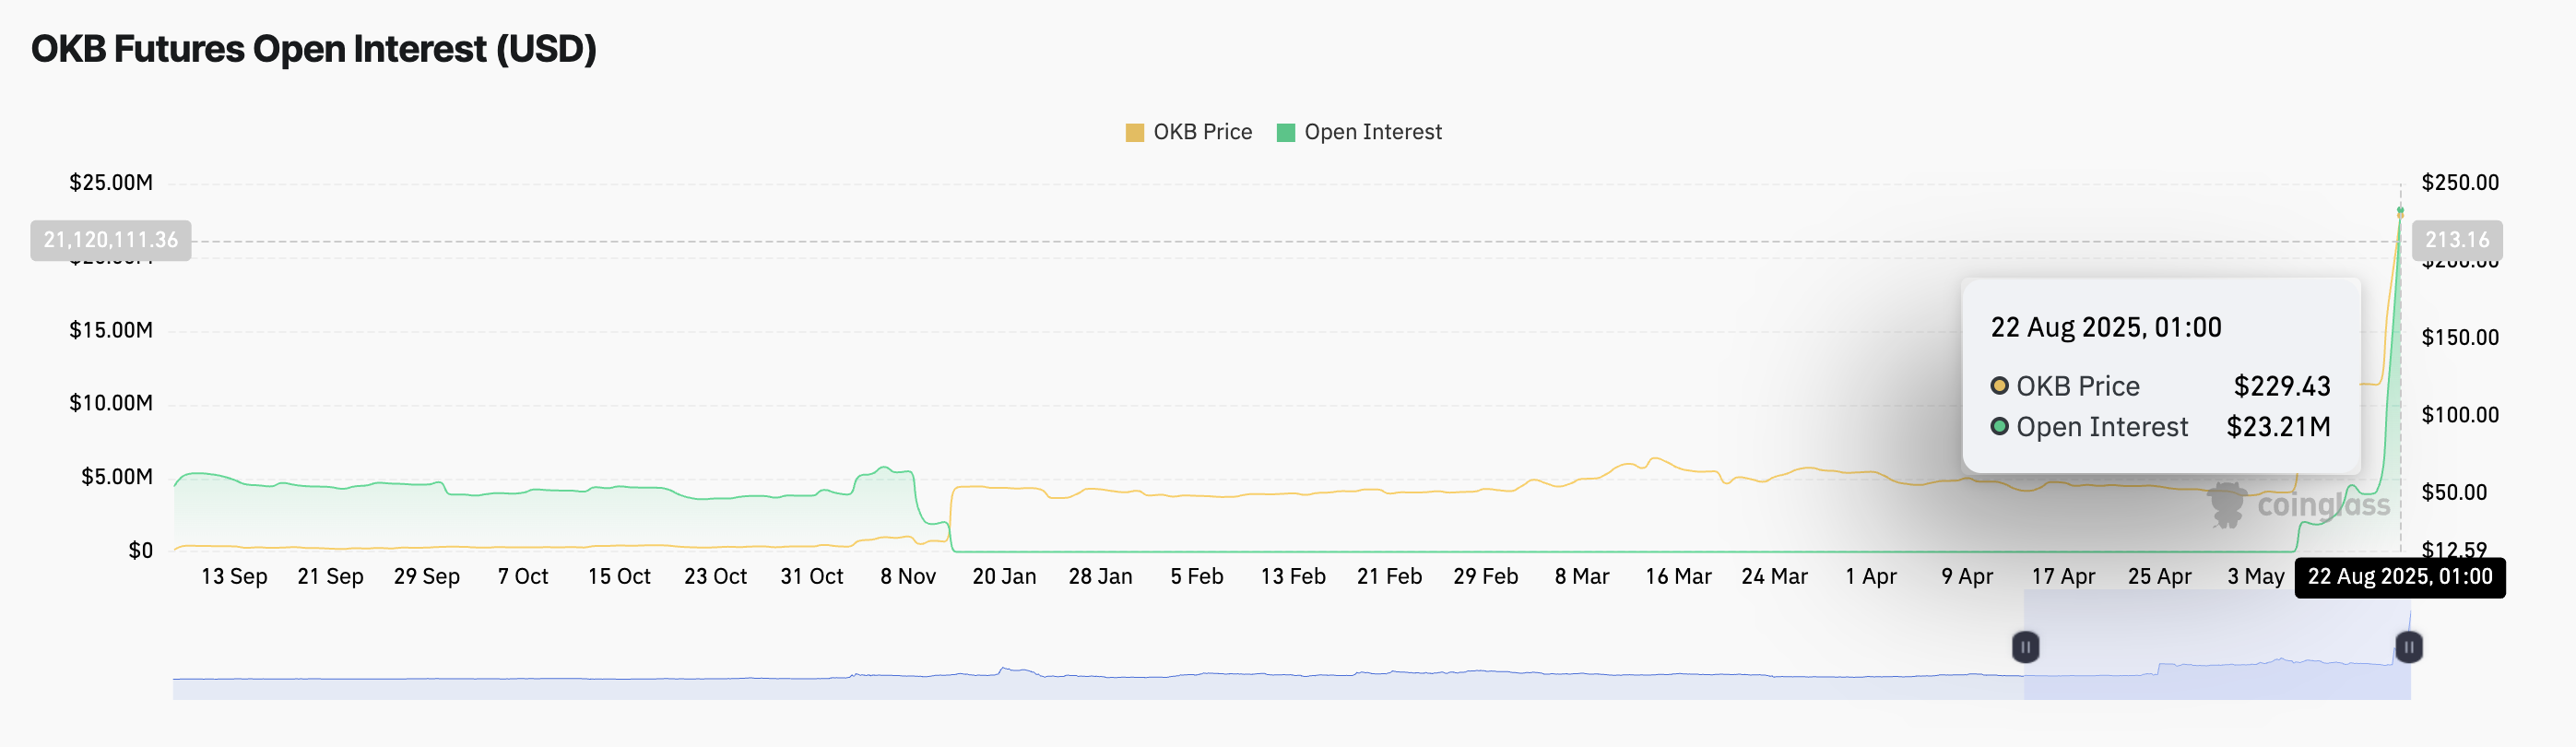Grab the left range slider handle

click(x=2025, y=647)
